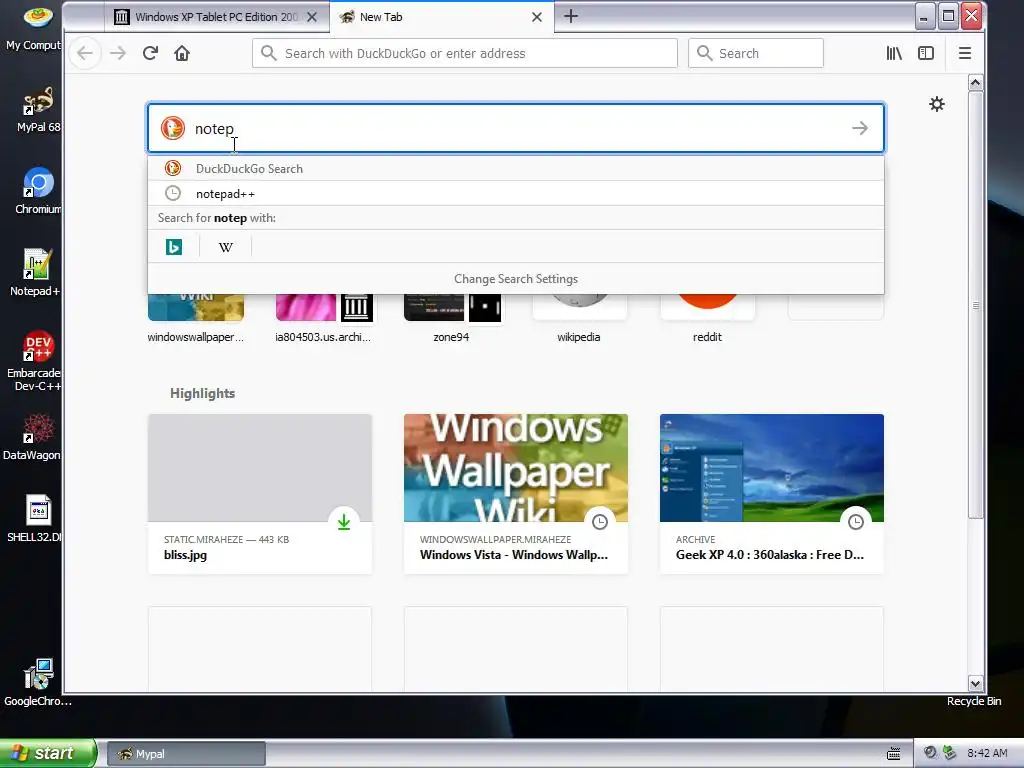
Task: Click the vertical scrollbar thumb
Action: pyautogui.click(x=975, y=305)
